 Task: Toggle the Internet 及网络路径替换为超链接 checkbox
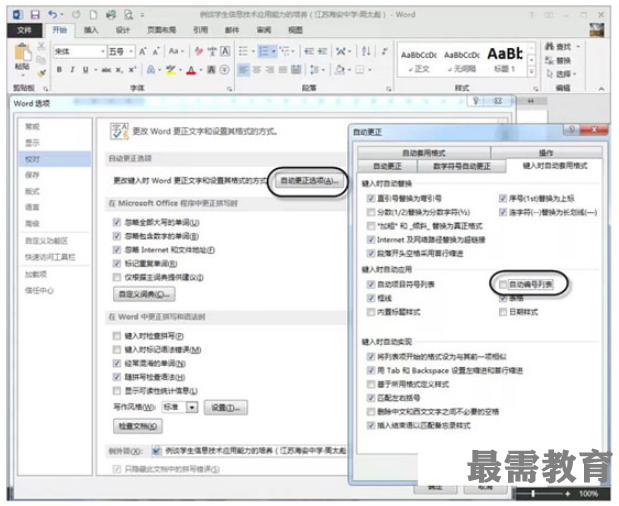coord(371,240)
